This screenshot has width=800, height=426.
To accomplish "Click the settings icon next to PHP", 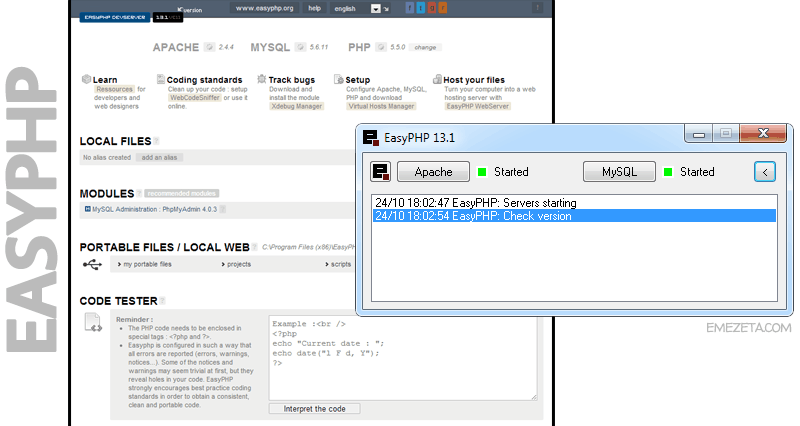I will 381,47.
